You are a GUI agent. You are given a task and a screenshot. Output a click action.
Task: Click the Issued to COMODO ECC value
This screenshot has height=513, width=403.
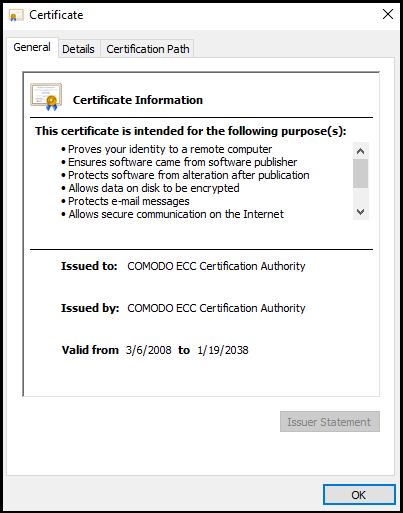click(216, 266)
